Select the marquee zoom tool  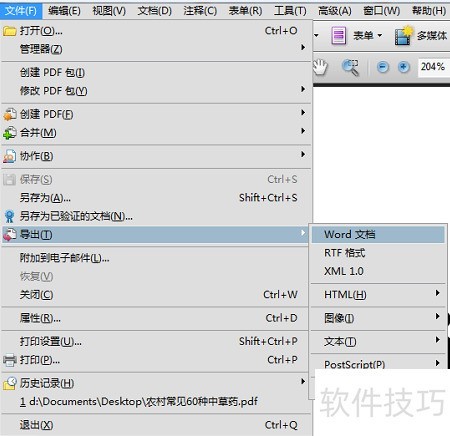(x=350, y=68)
